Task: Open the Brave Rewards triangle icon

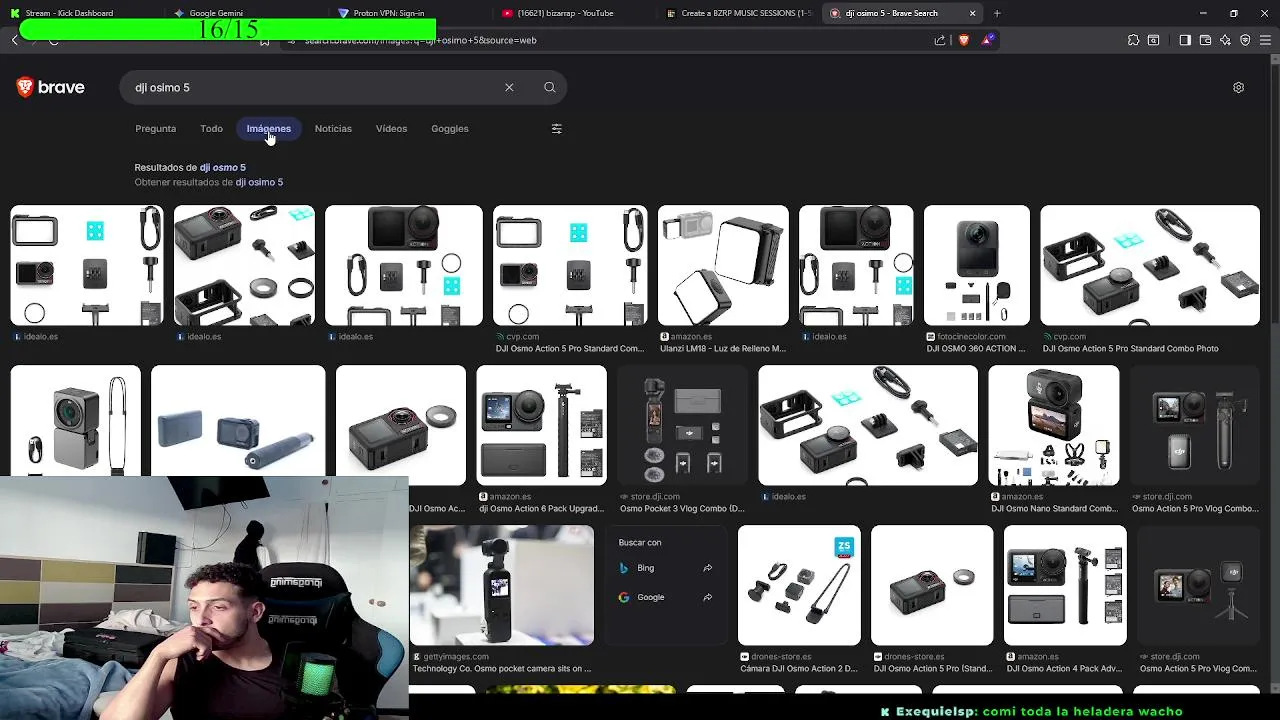Action: [x=988, y=40]
